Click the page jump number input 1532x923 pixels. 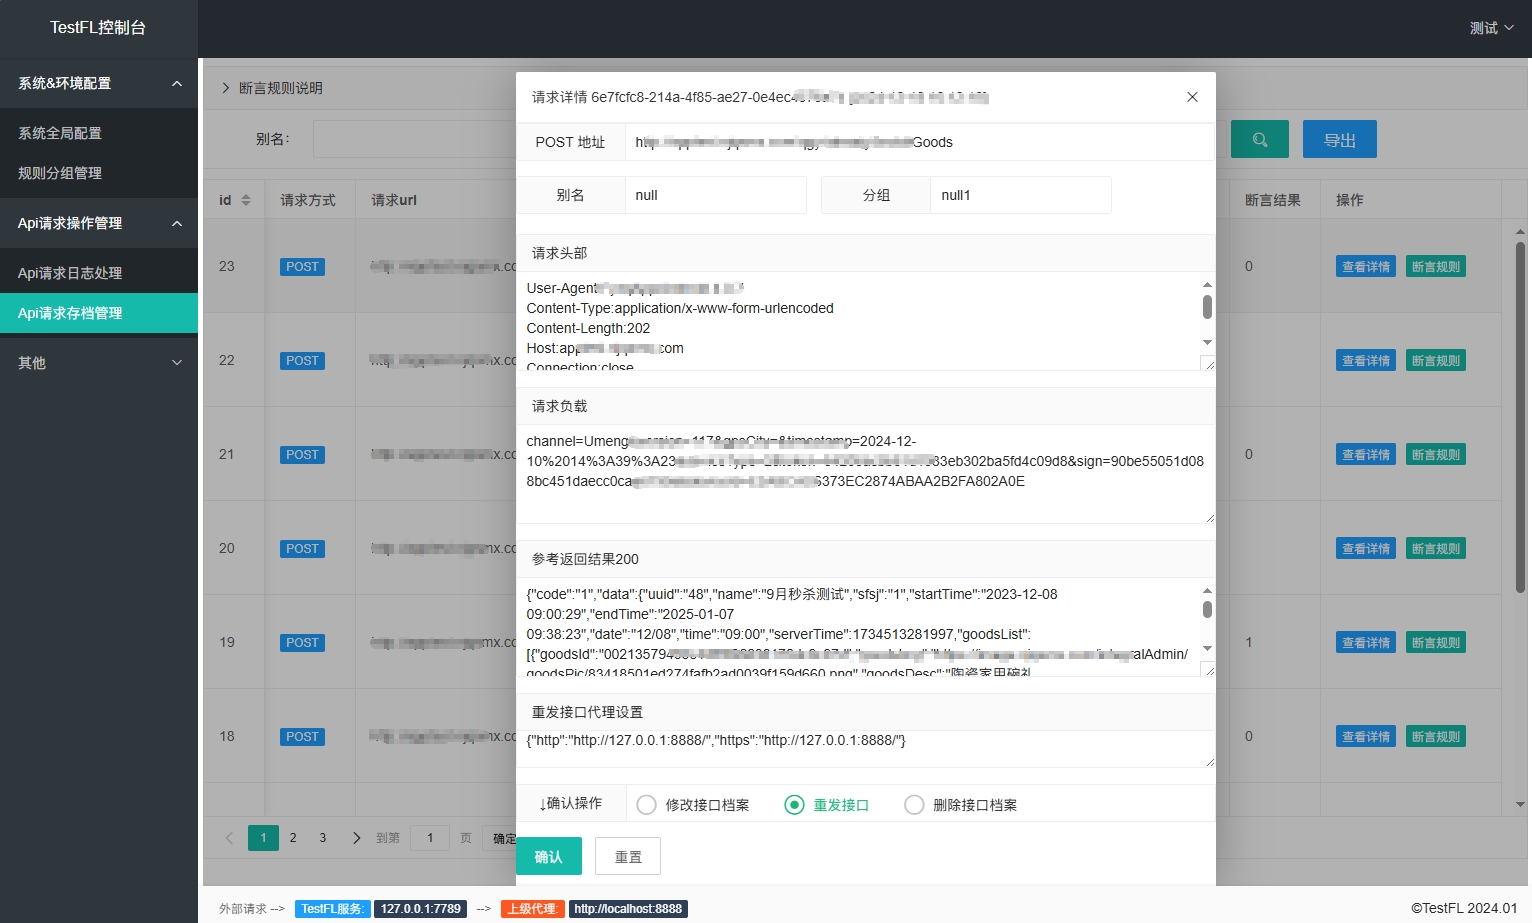(430, 838)
